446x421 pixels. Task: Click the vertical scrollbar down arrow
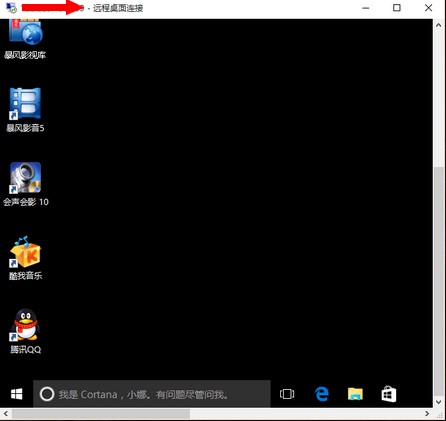coord(439,402)
